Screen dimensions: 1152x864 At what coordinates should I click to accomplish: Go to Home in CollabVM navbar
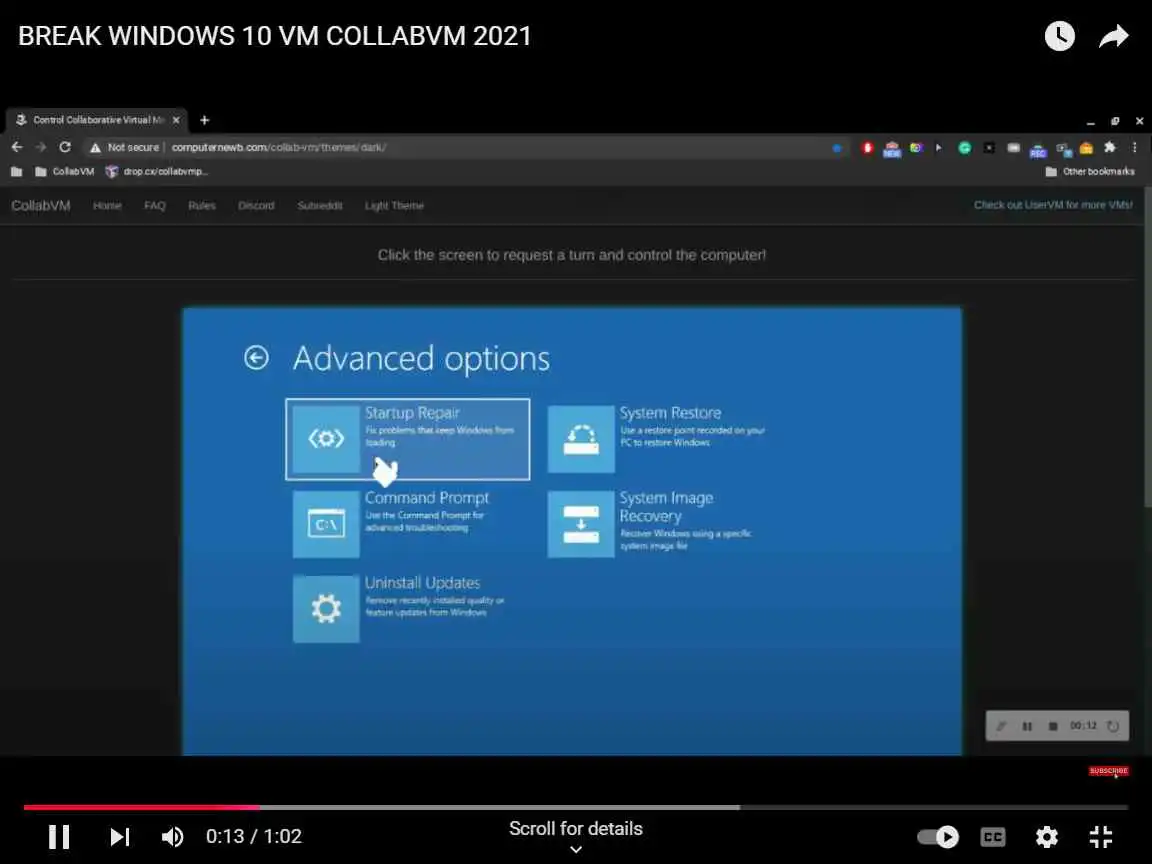(107, 206)
